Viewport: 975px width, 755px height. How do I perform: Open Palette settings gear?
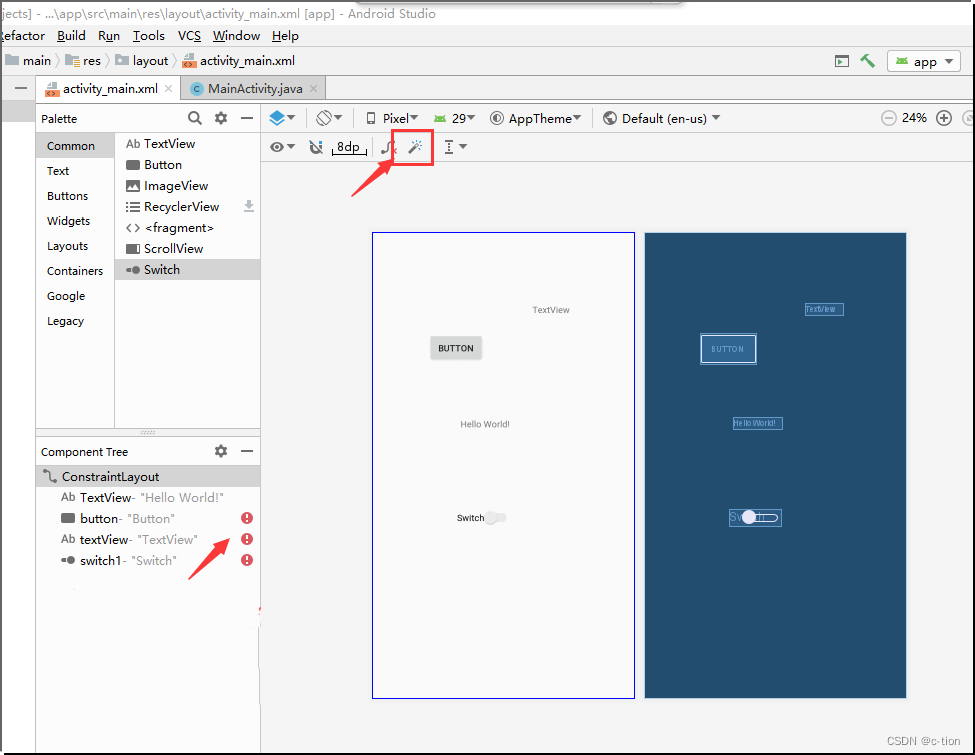pyautogui.click(x=221, y=118)
